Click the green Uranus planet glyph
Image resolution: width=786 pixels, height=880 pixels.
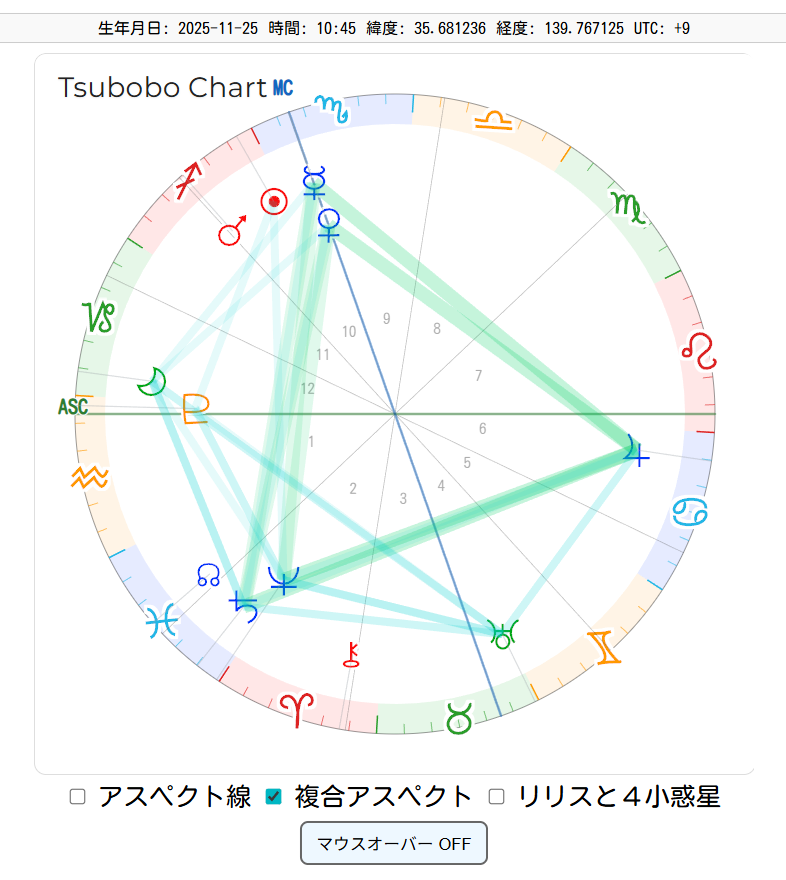[503, 632]
